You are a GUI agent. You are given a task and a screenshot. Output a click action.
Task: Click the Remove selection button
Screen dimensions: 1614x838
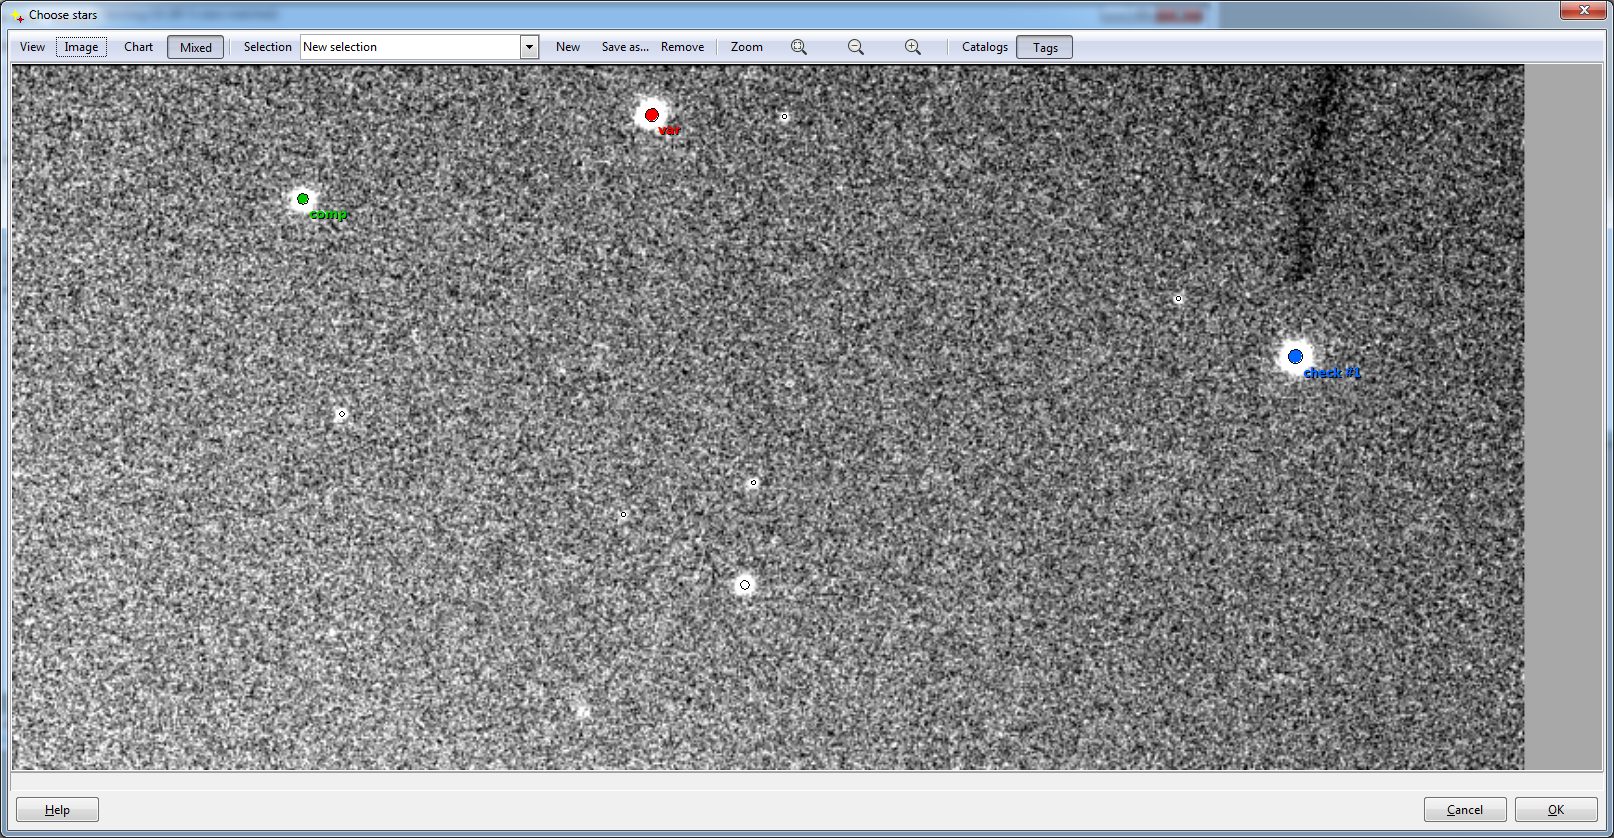click(x=682, y=47)
